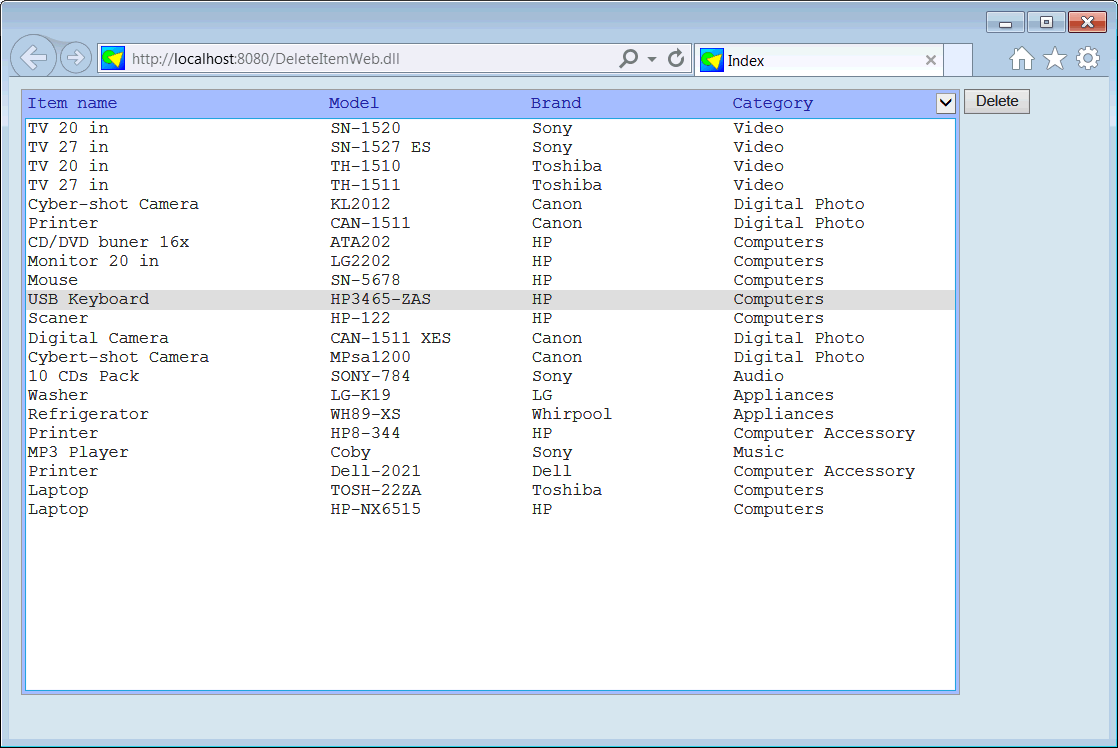The height and width of the screenshot is (748, 1118).
Task: Select the Dell-2021 Printer row
Action: [x=491, y=471]
